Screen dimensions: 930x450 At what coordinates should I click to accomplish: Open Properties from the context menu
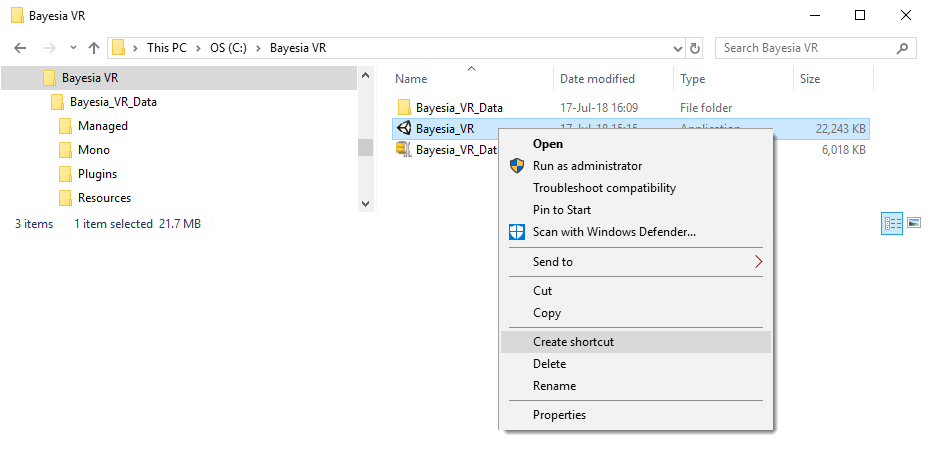pyautogui.click(x=559, y=415)
